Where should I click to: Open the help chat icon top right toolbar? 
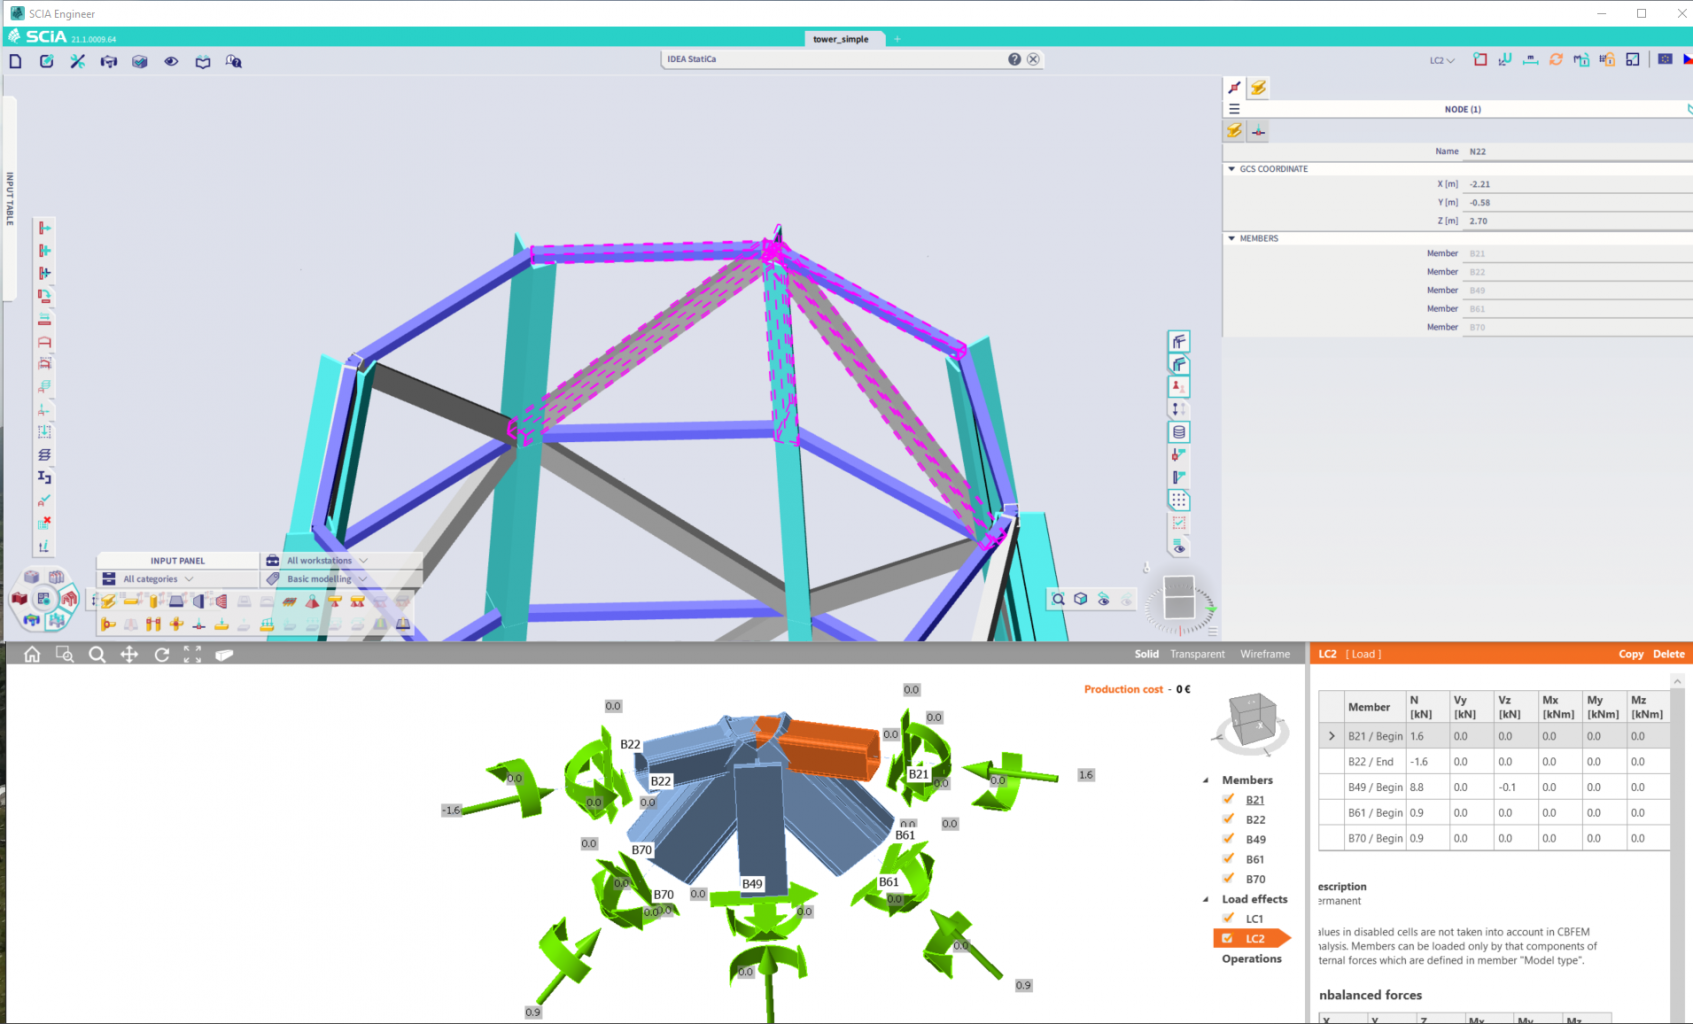point(233,61)
